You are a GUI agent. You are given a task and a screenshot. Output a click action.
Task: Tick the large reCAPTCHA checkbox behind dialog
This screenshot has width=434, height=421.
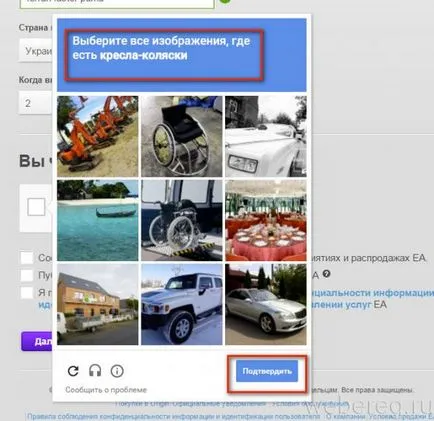pos(36,207)
